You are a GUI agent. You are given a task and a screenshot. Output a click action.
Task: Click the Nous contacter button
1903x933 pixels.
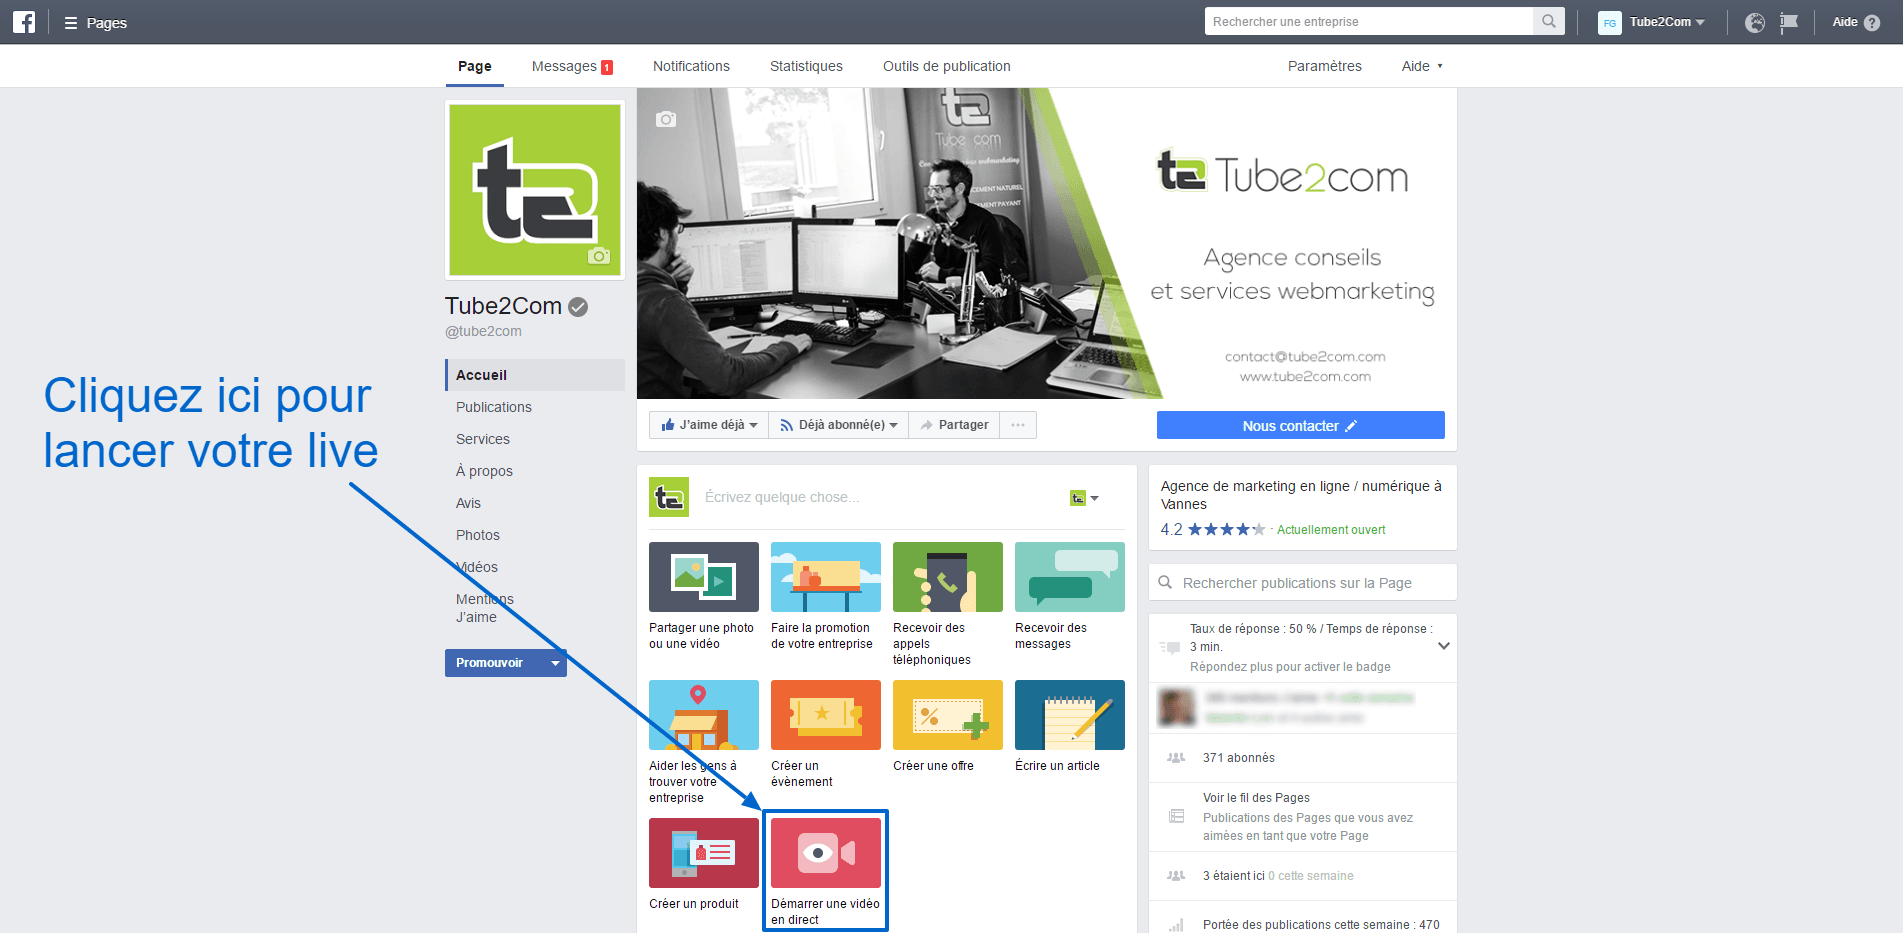click(x=1300, y=425)
